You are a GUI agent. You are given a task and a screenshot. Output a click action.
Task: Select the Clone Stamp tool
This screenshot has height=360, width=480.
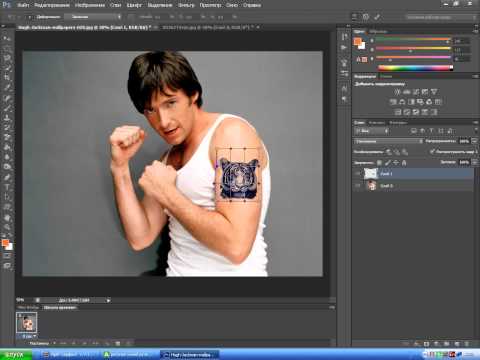coord(7,118)
